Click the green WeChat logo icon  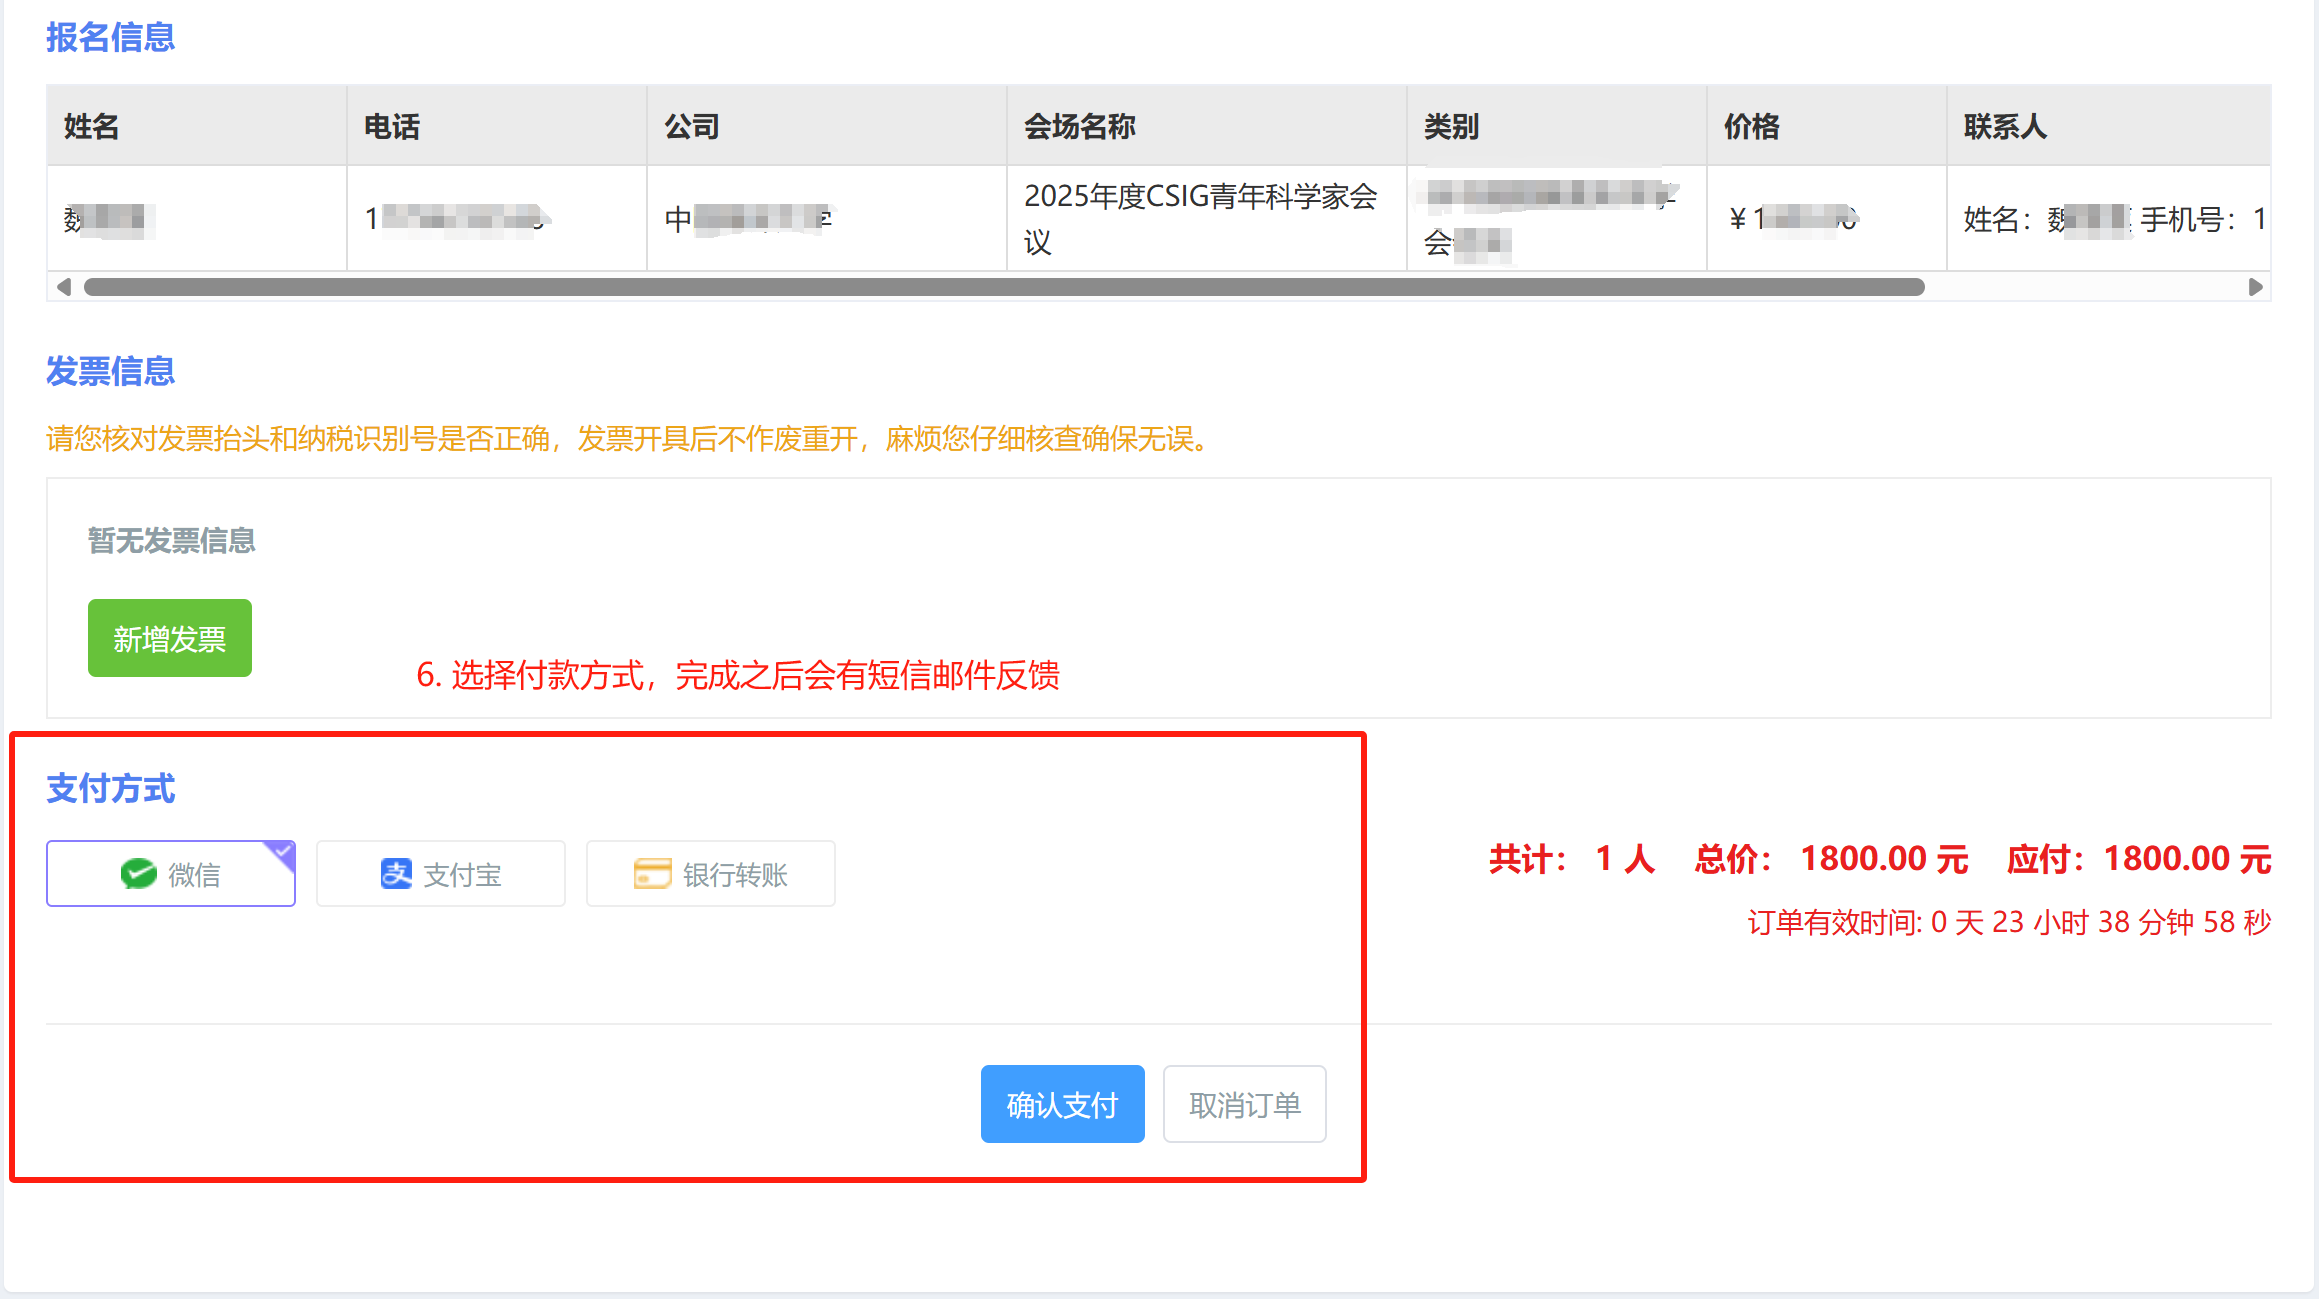click(x=138, y=874)
